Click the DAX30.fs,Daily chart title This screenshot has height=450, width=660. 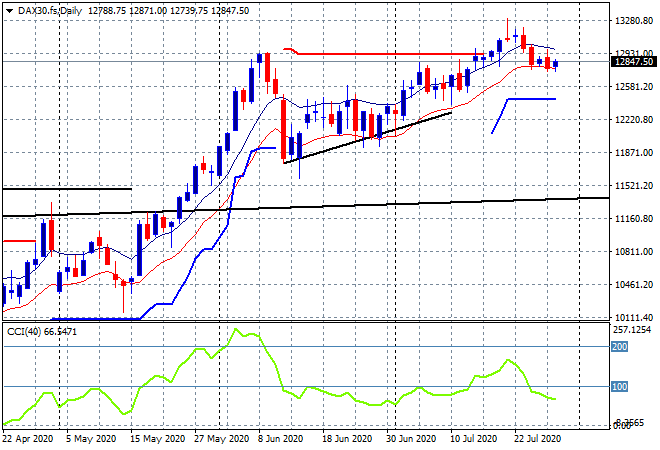point(50,11)
